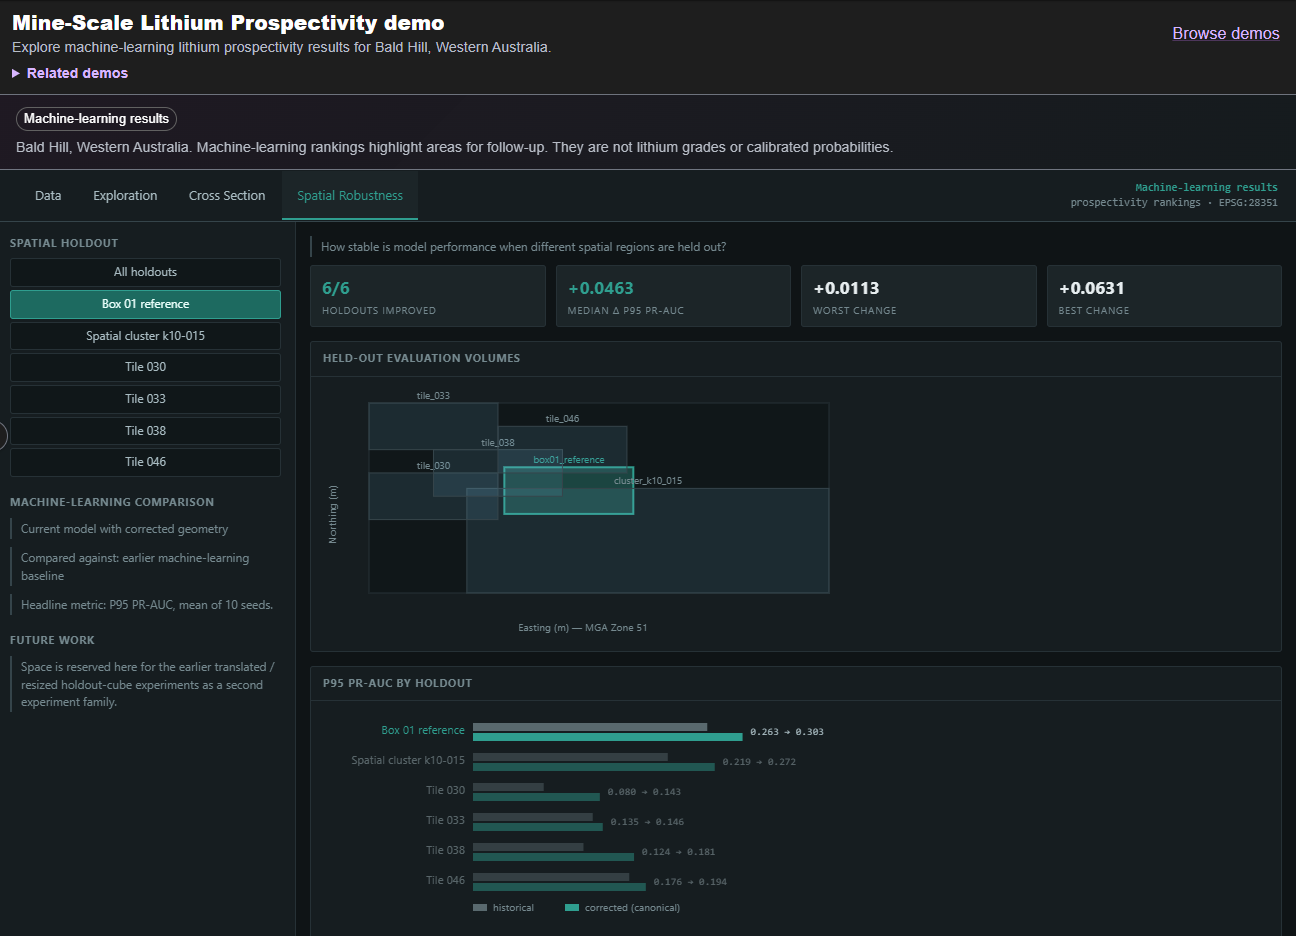This screenshot has width=1296, height=936.
Task: Activate the Tile 038 holdout button
Action: click(x=145, y=431)
